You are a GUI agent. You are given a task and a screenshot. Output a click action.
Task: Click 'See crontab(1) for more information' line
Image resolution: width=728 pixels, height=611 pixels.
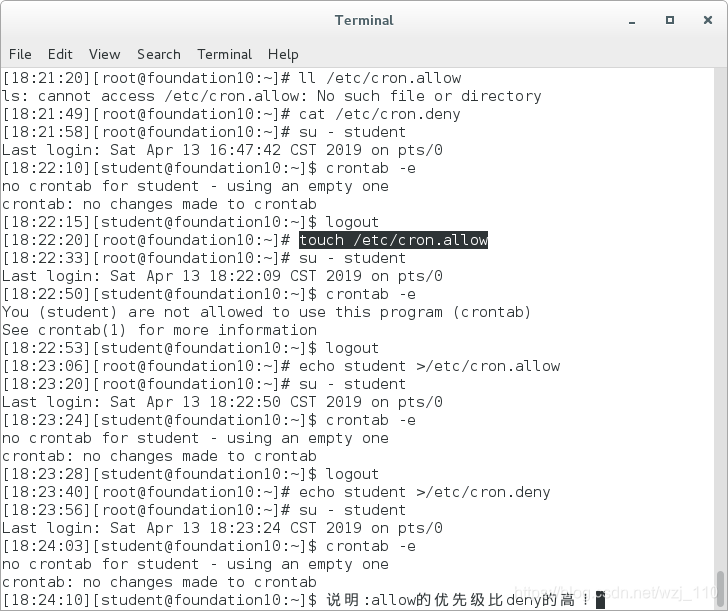click(159, 330)
